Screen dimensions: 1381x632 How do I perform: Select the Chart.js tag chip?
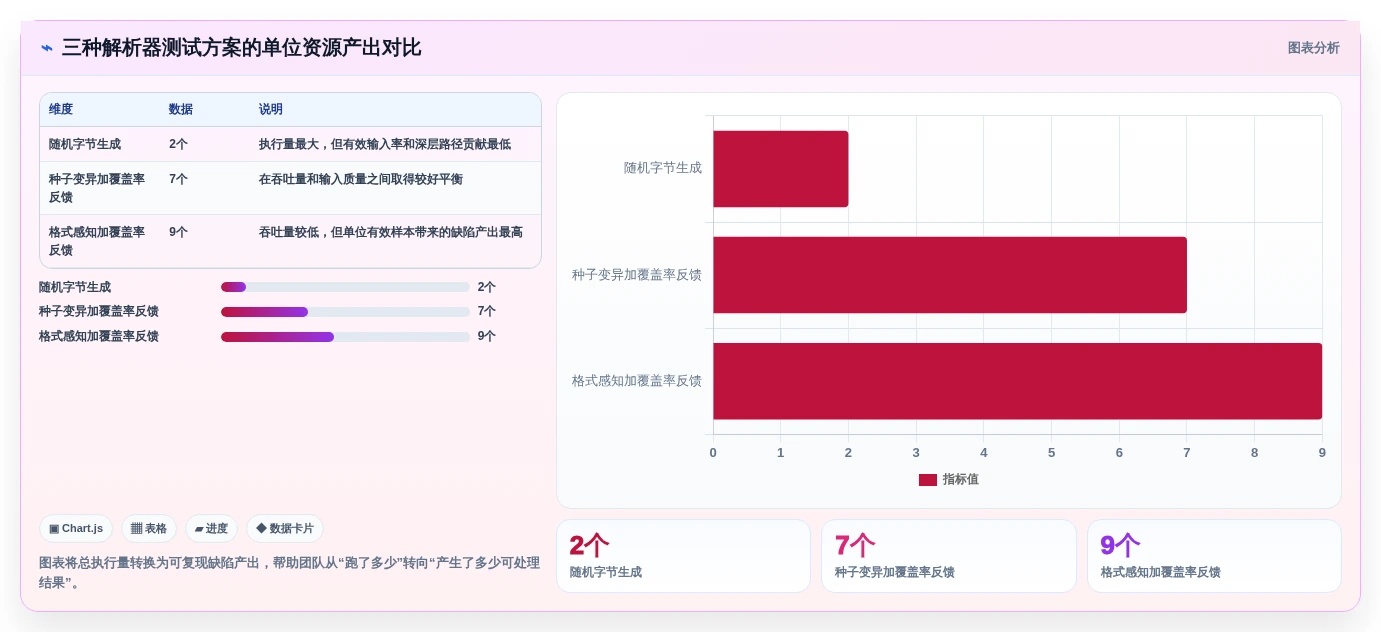pyautogui.click(x=76, y=528)
